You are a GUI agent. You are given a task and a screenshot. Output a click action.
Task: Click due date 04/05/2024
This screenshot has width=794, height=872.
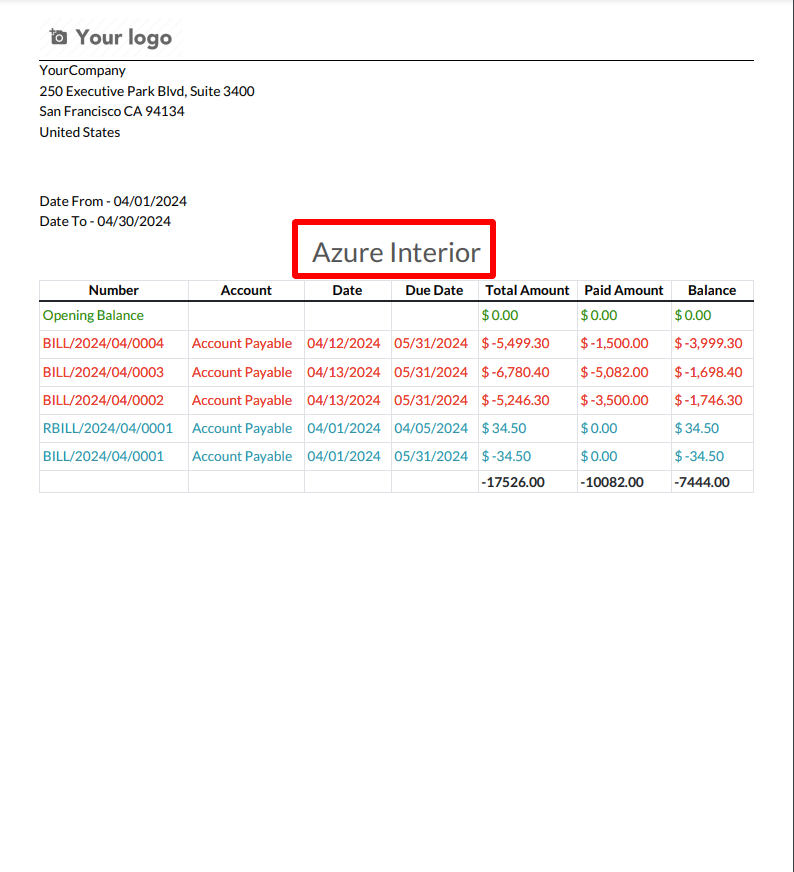(431, 428)
